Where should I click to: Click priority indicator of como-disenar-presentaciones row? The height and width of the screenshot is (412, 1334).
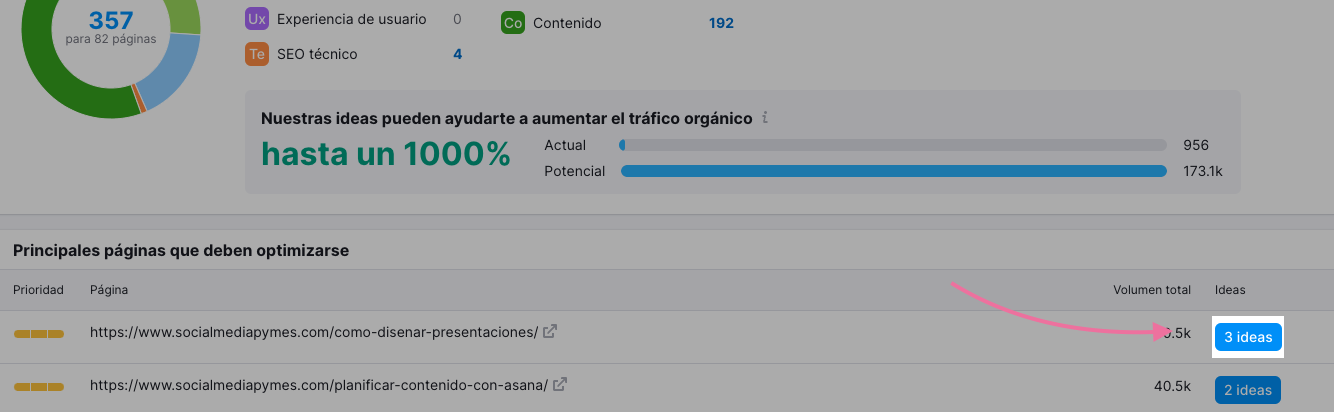pyautogui.click(x=38, y=333)
